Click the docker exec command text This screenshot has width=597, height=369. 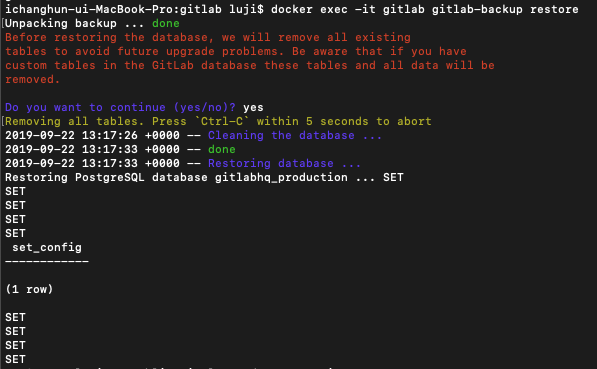click(425, 9)
